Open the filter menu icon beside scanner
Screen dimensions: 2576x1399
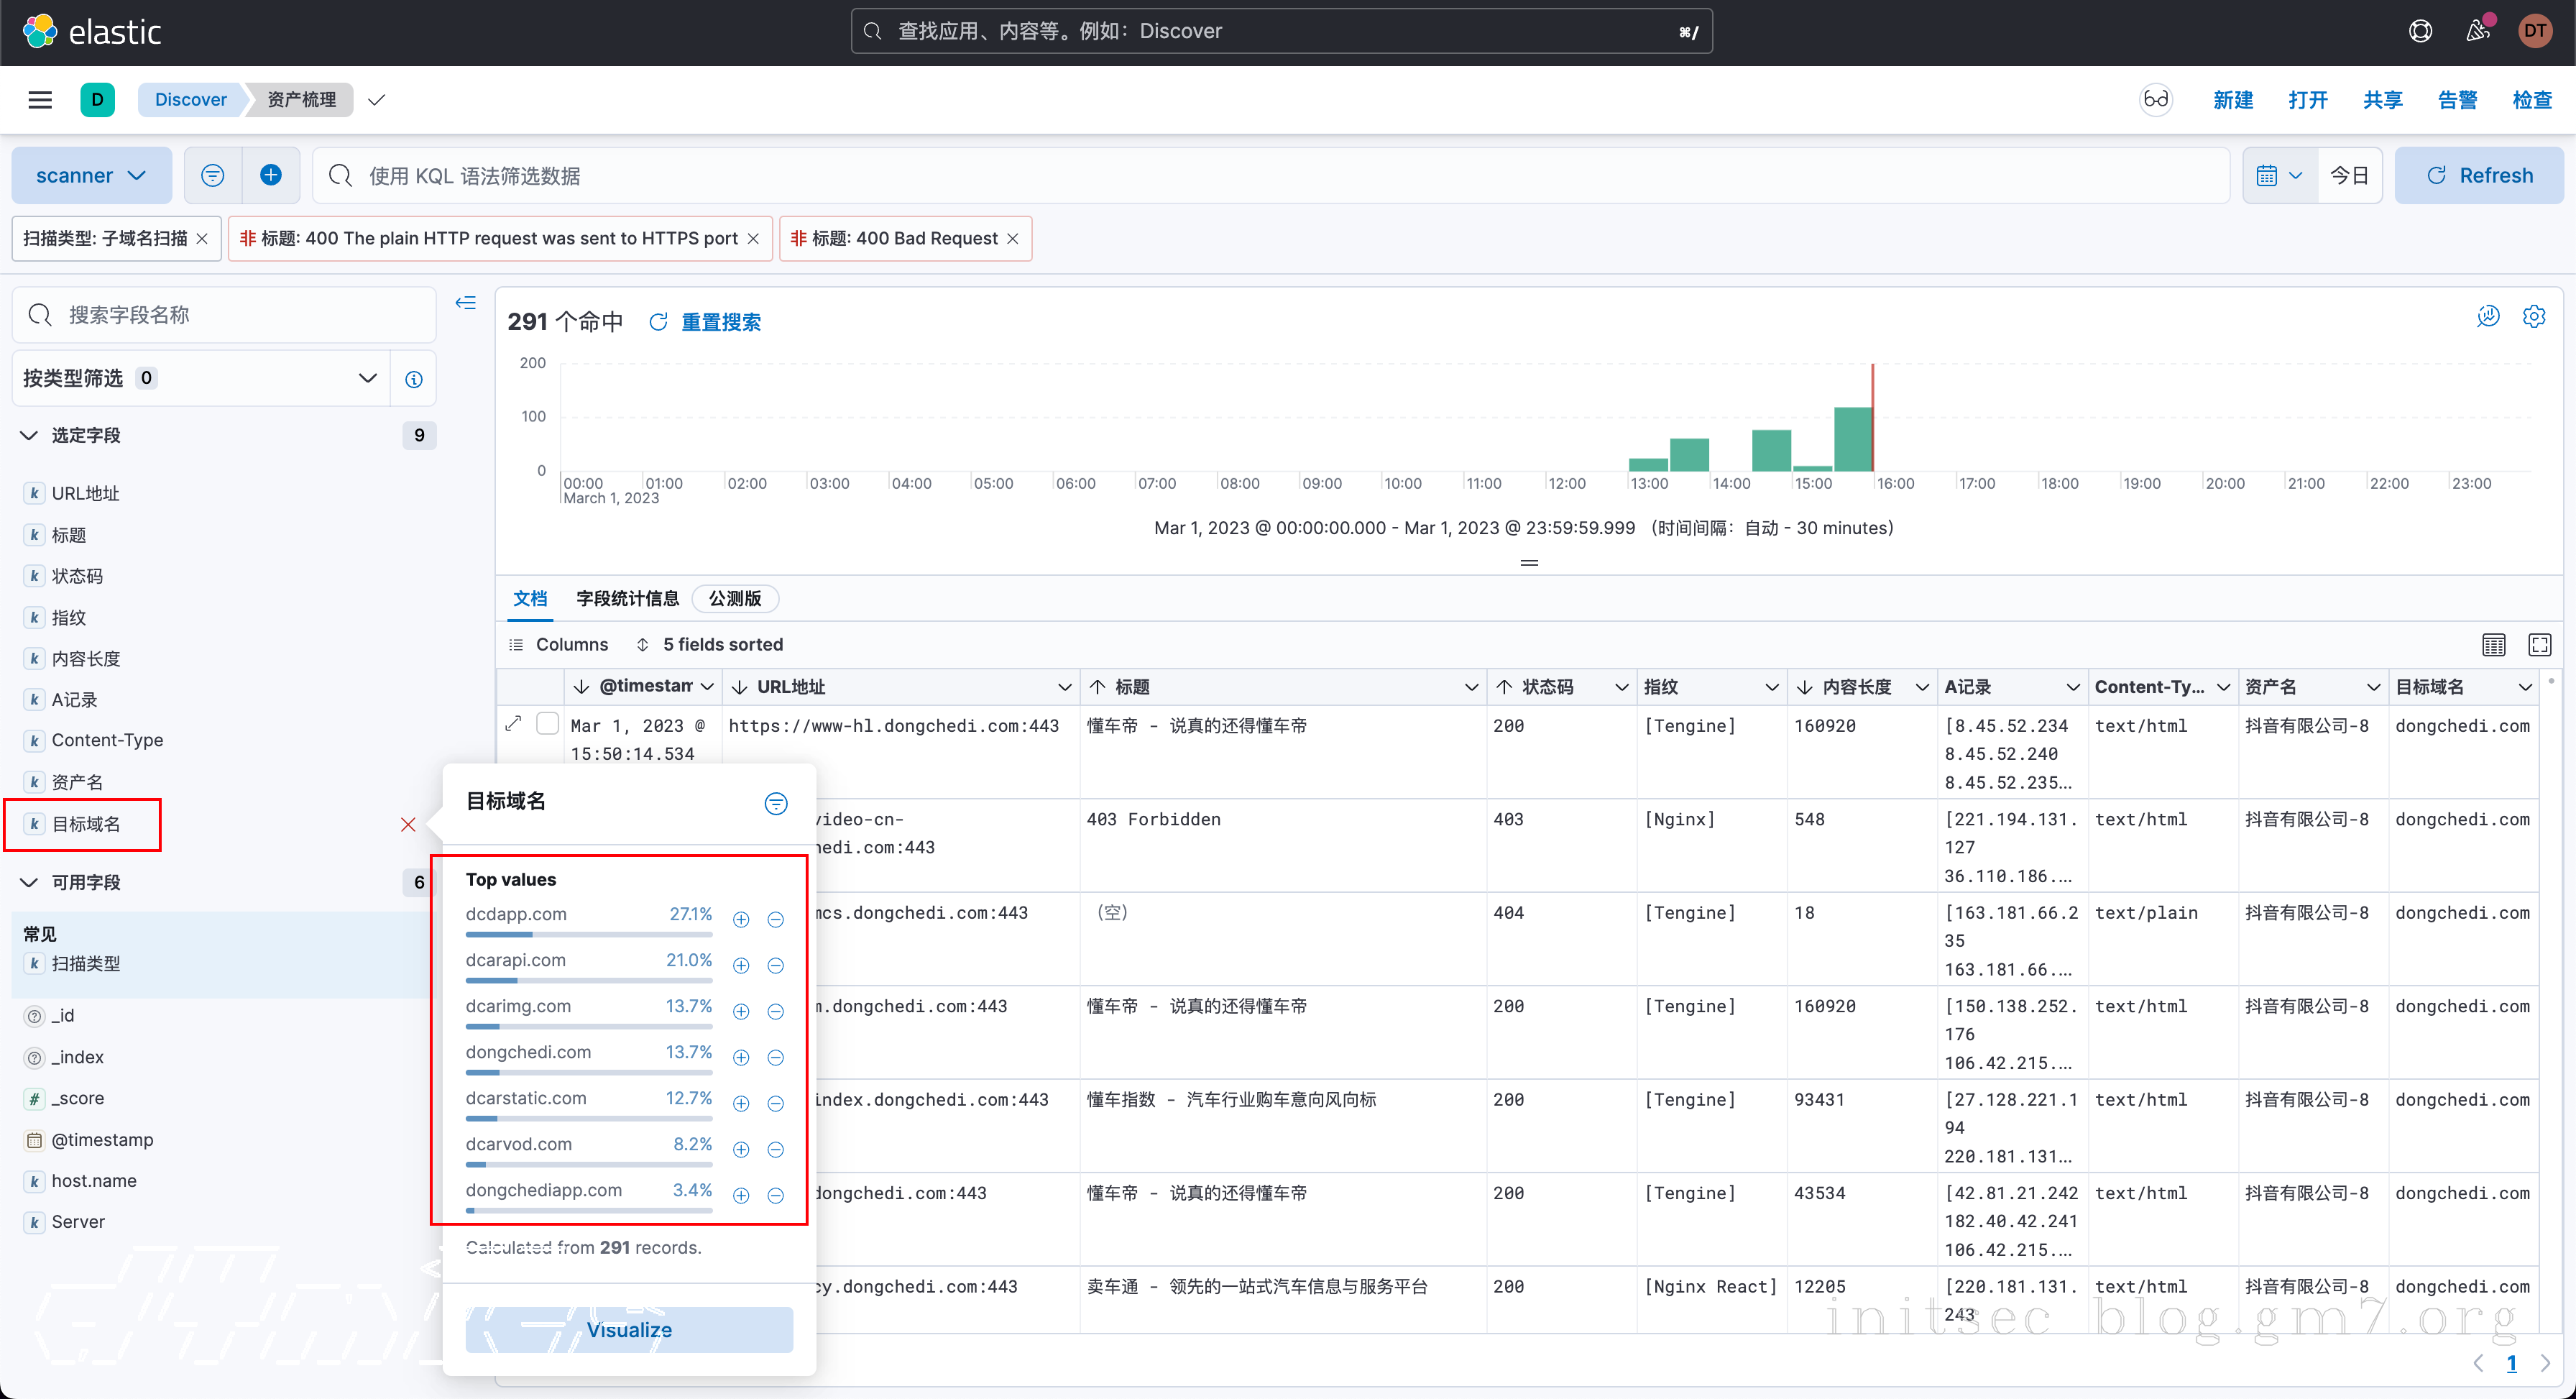click(212, 175)
